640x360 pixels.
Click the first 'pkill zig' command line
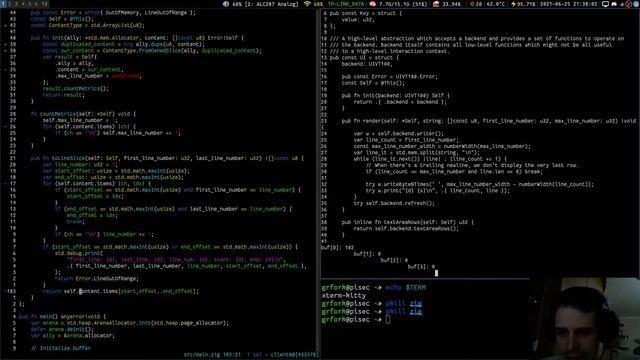[x=404, y=304]
